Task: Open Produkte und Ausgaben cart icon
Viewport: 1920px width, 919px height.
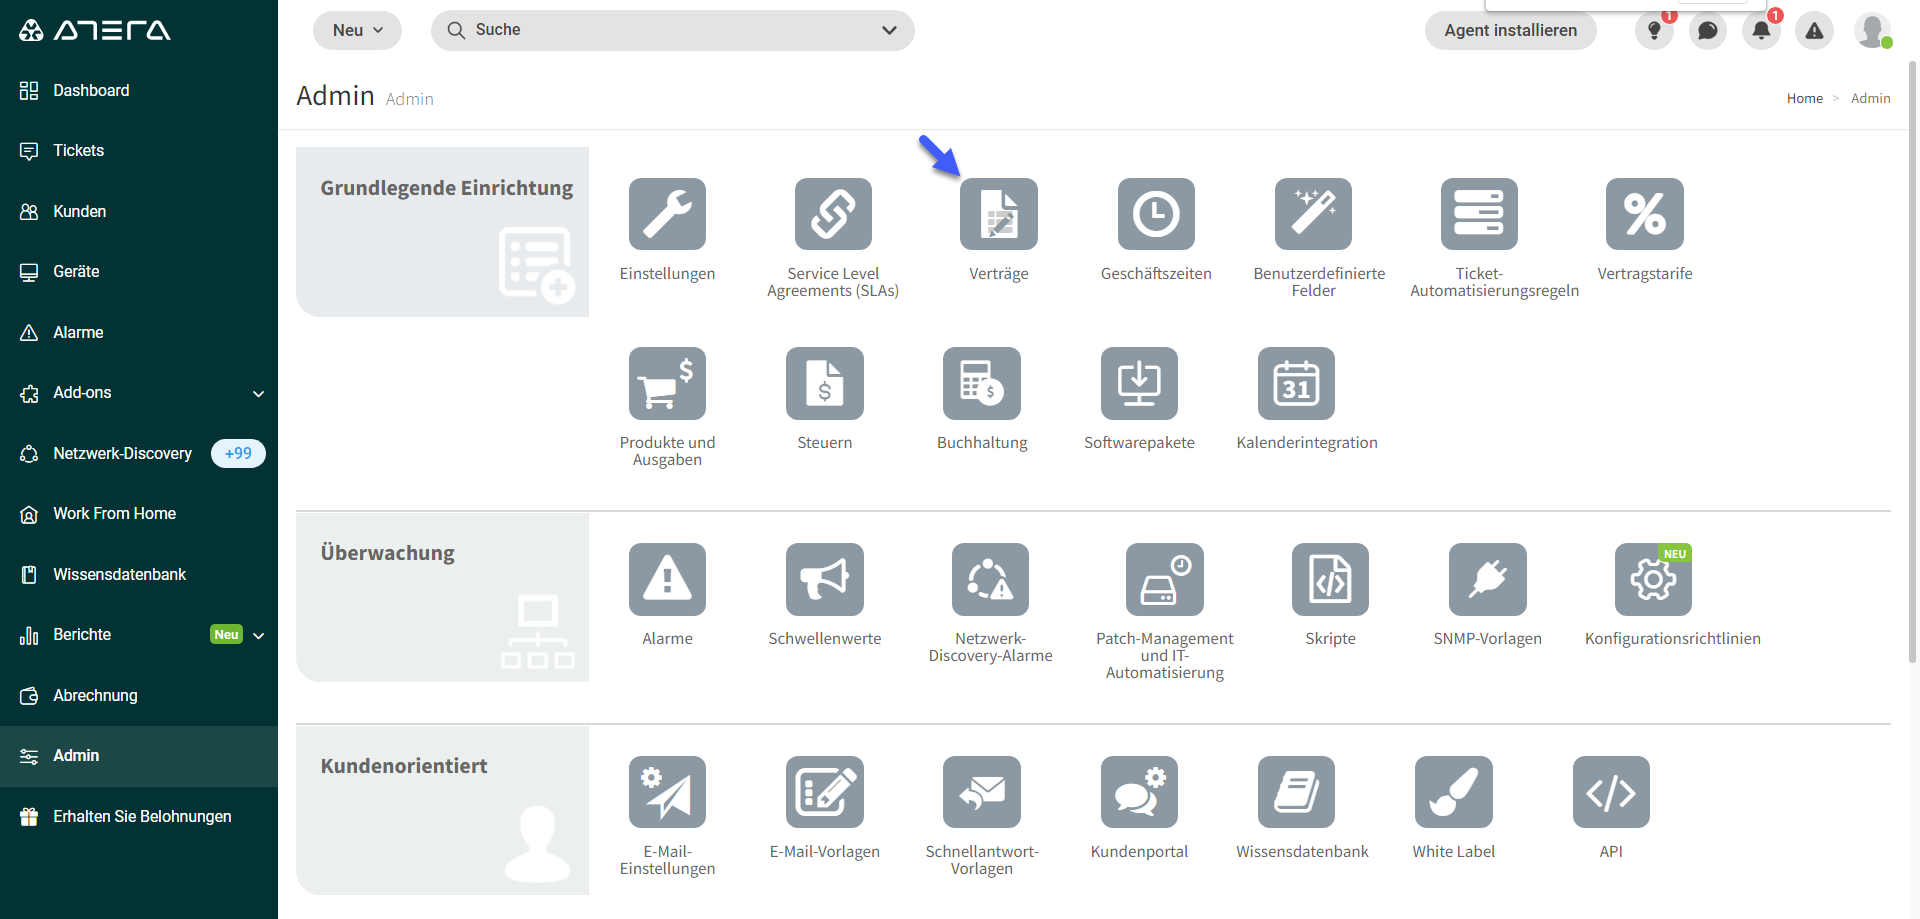Action: (x=667, y=383)
